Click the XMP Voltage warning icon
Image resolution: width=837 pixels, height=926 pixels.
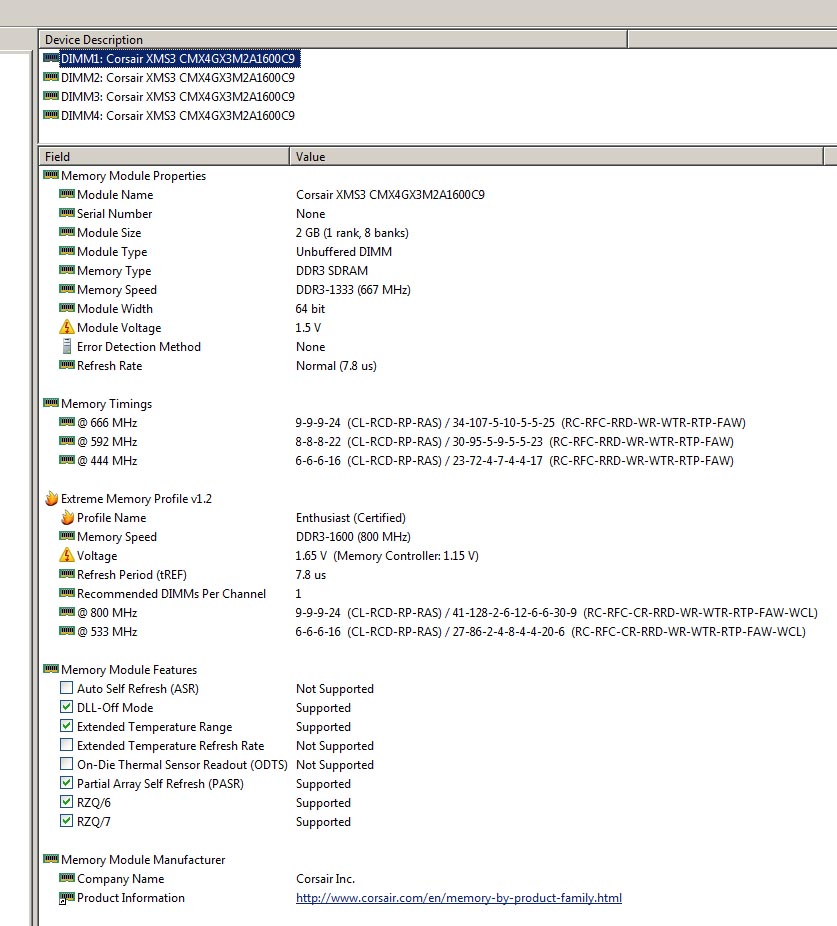(67, 555)
